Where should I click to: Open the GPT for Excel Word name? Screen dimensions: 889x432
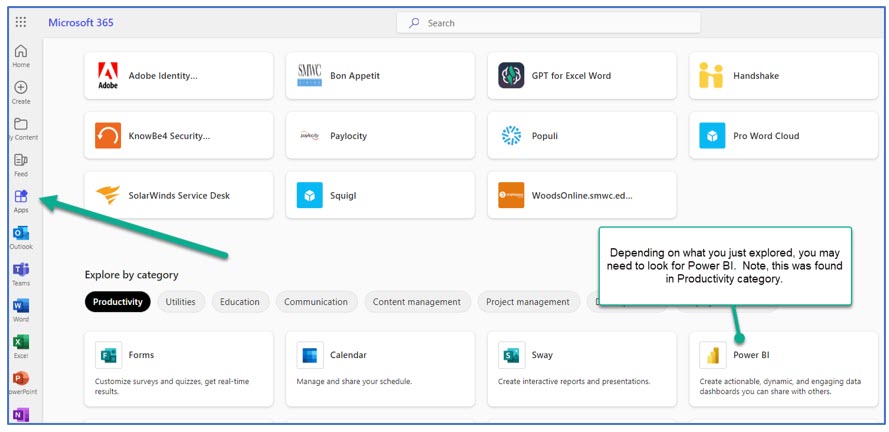click(571, 75)
